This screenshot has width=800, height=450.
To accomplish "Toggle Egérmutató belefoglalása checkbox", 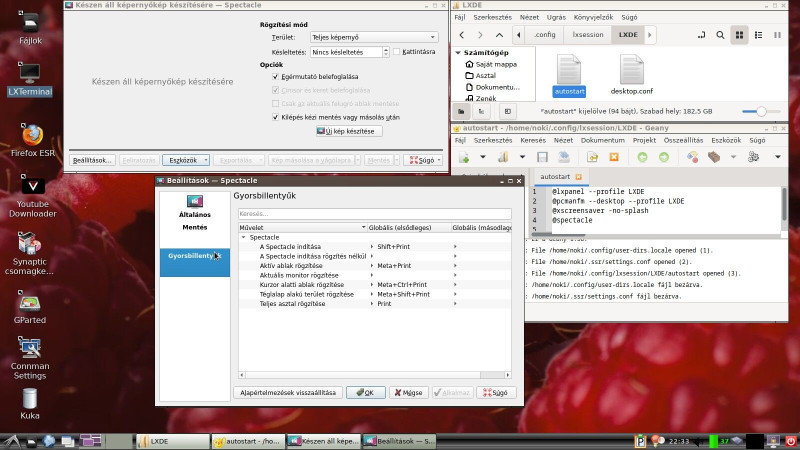I will (x=276, y=77).
